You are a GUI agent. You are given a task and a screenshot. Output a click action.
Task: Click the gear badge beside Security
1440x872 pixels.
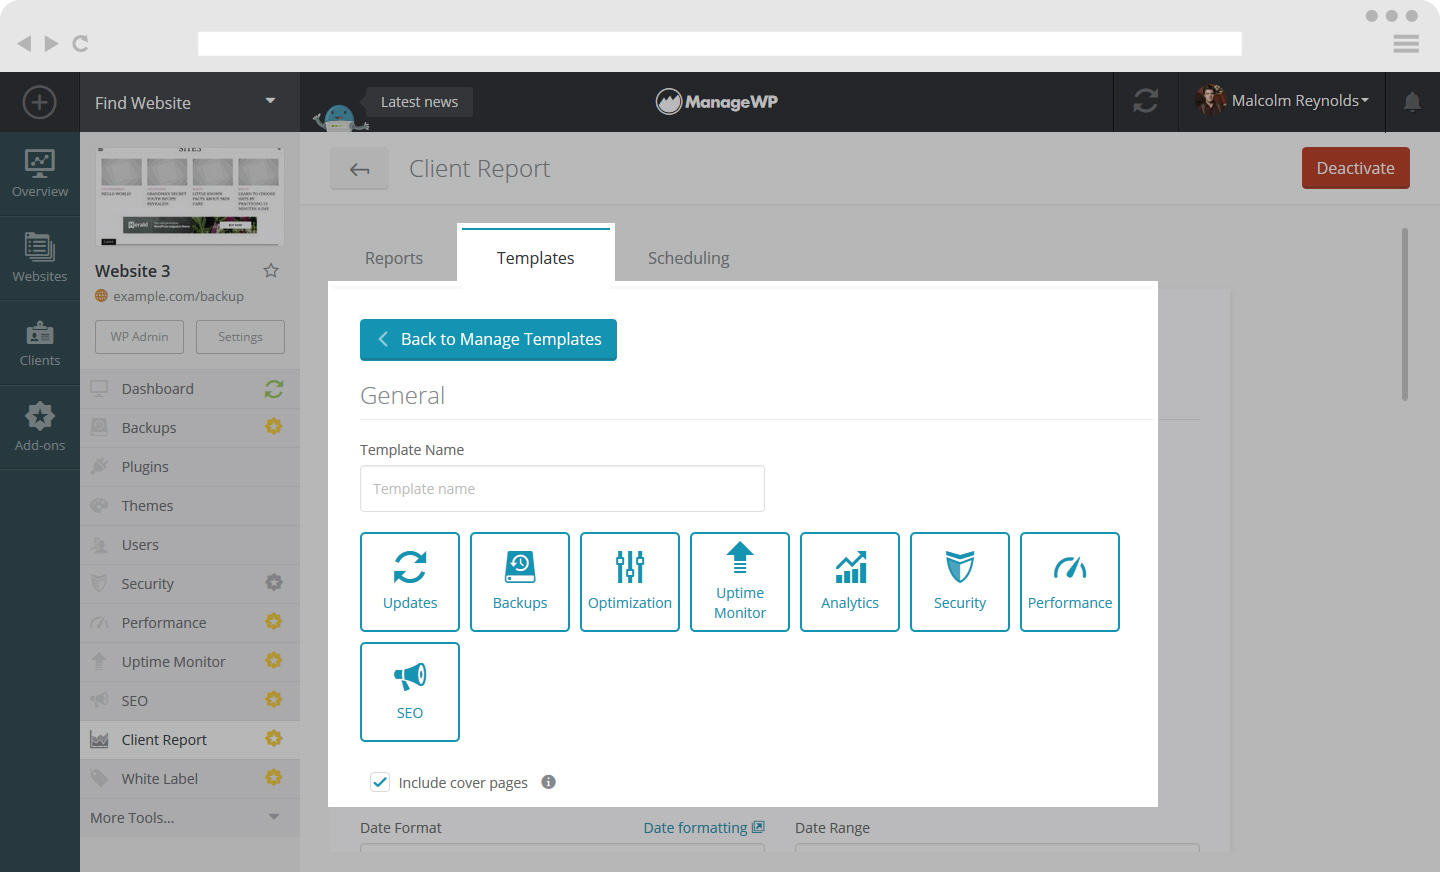[274, 583]
